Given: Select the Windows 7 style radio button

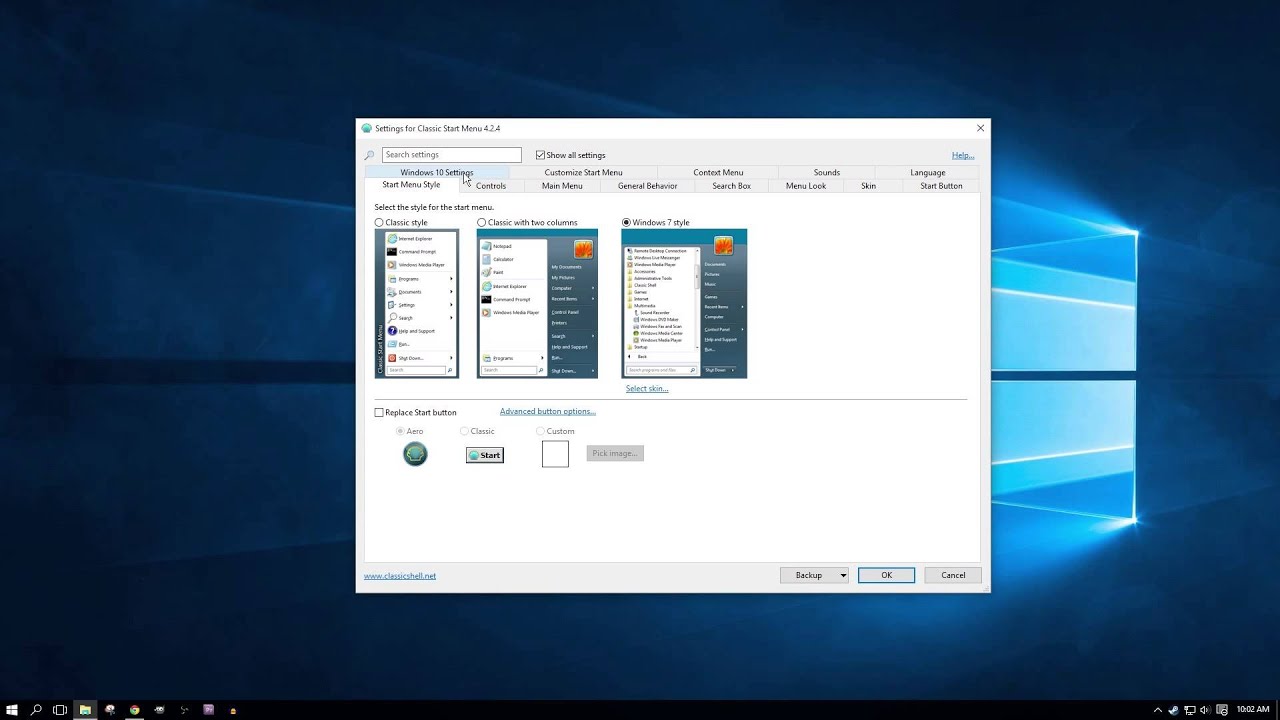Looking at the screenshot, I should point(627,223).
